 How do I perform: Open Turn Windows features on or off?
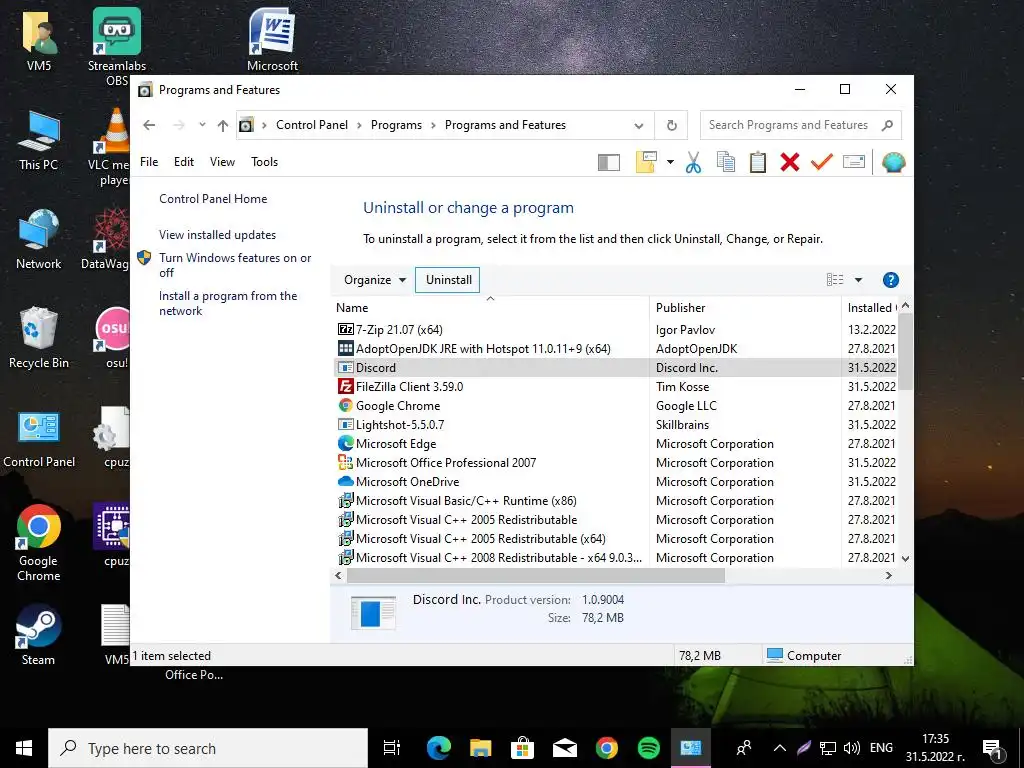tap(234, 265)
